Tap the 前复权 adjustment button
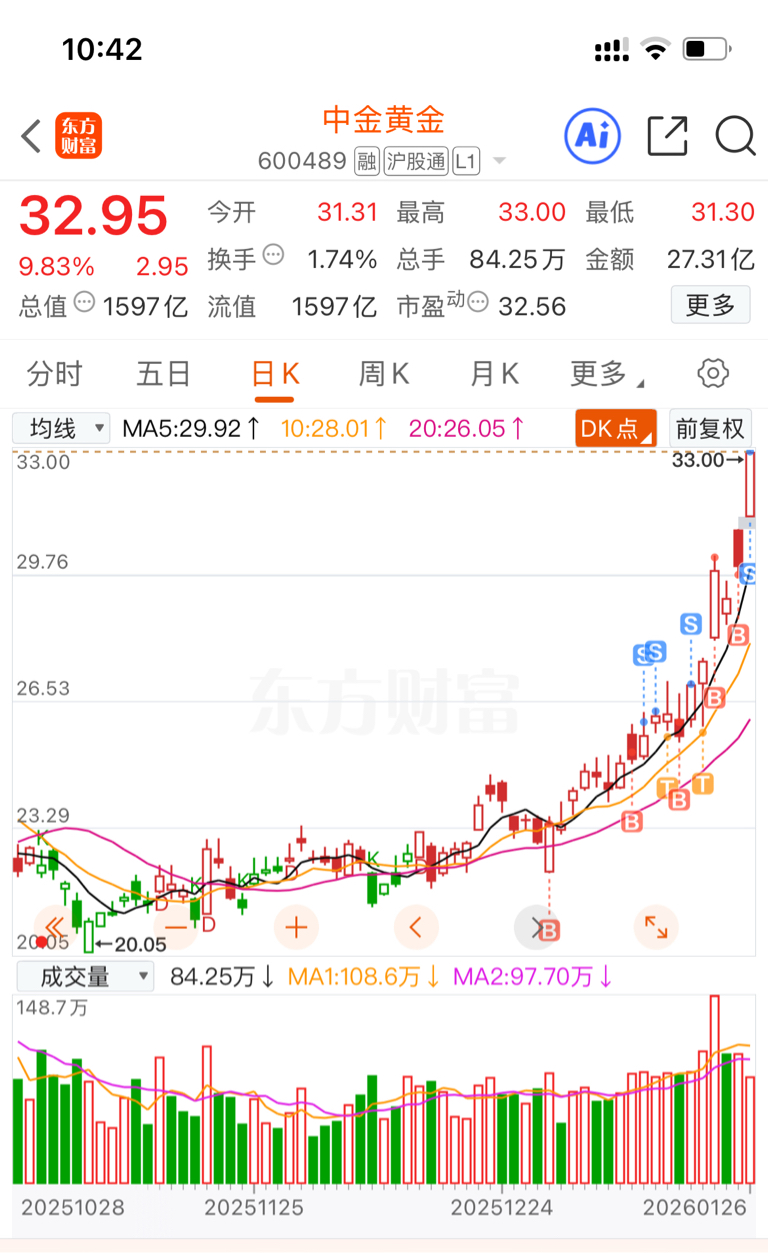 710,429
